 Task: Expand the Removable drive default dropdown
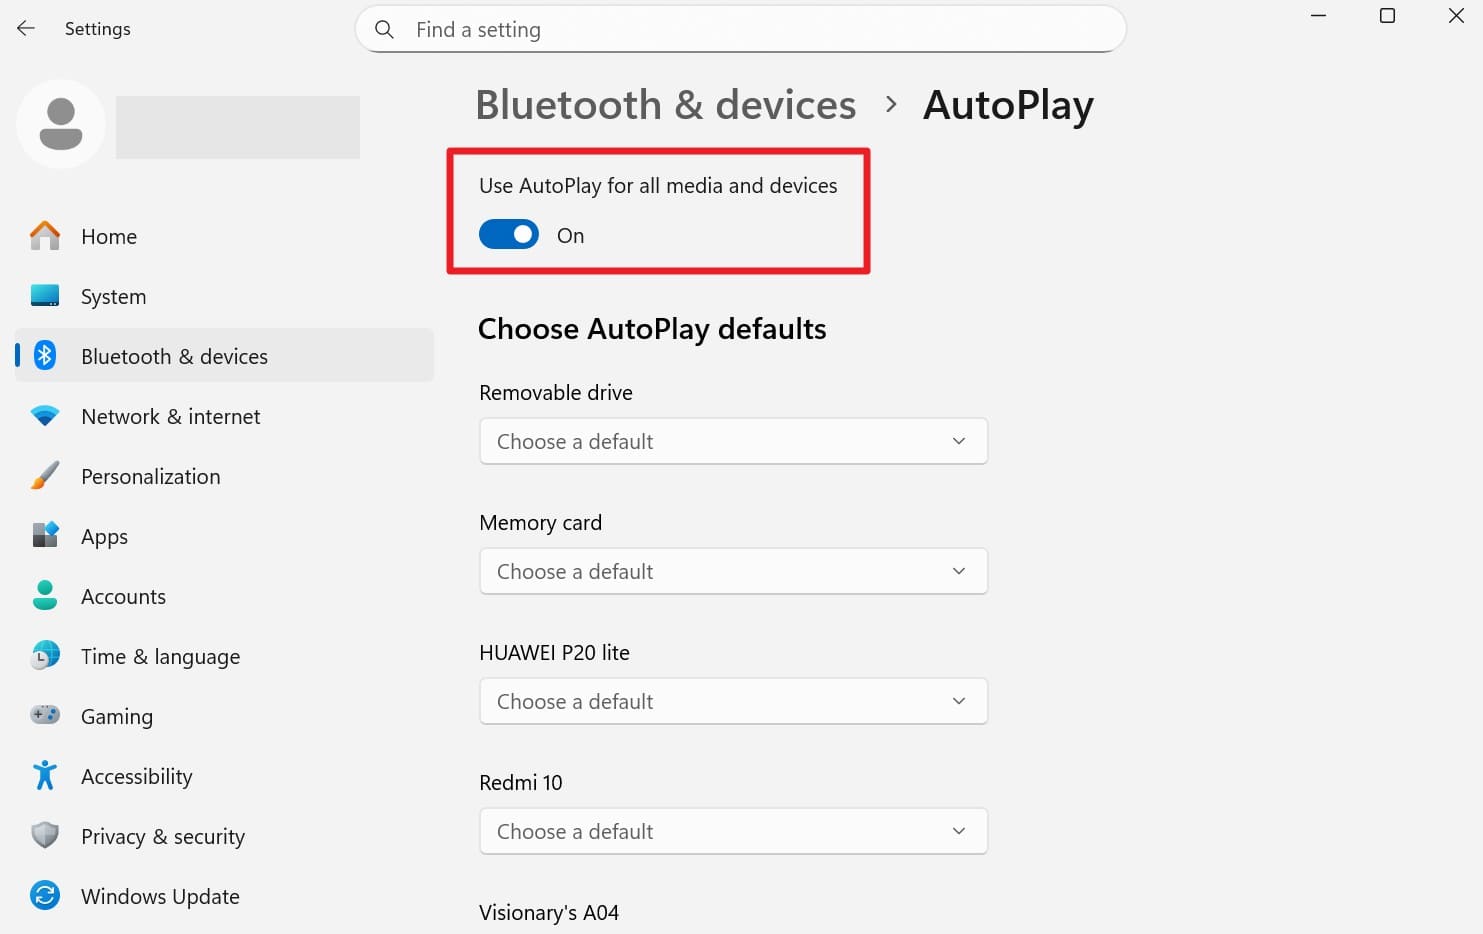pyautogui.click(x=733, y=441)
